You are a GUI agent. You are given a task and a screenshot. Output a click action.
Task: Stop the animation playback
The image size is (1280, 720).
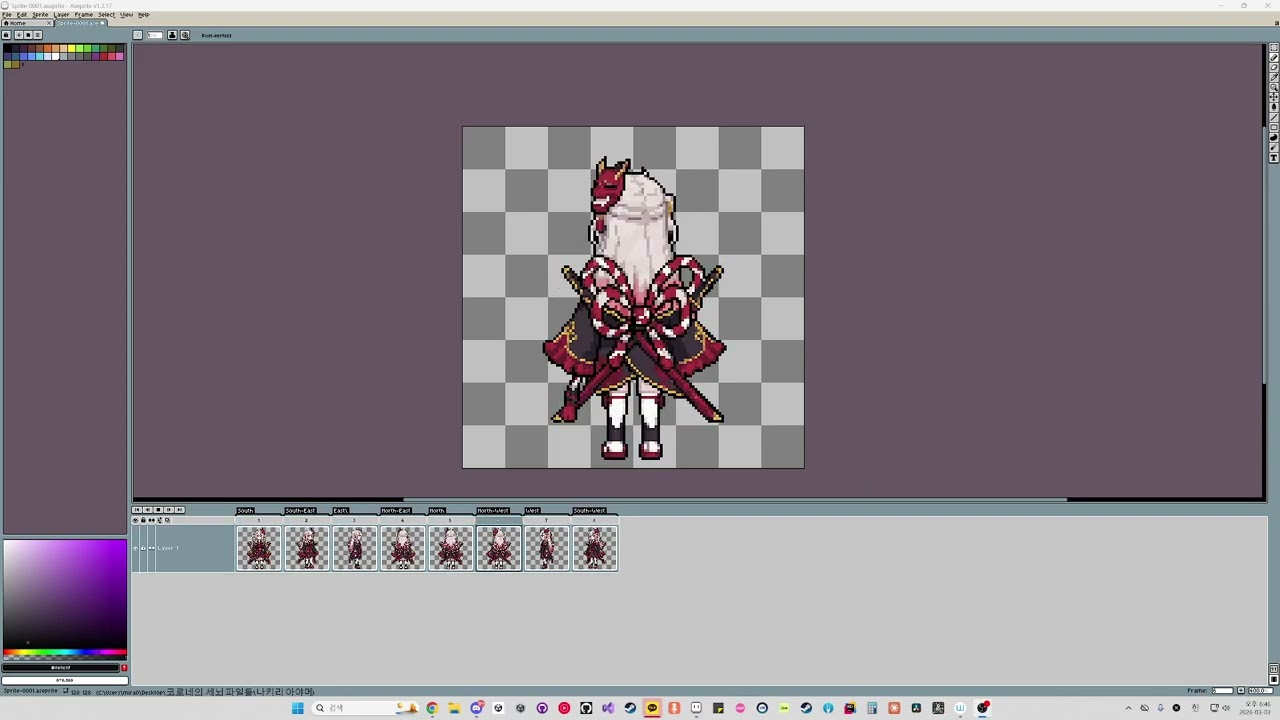pos(158,510)
